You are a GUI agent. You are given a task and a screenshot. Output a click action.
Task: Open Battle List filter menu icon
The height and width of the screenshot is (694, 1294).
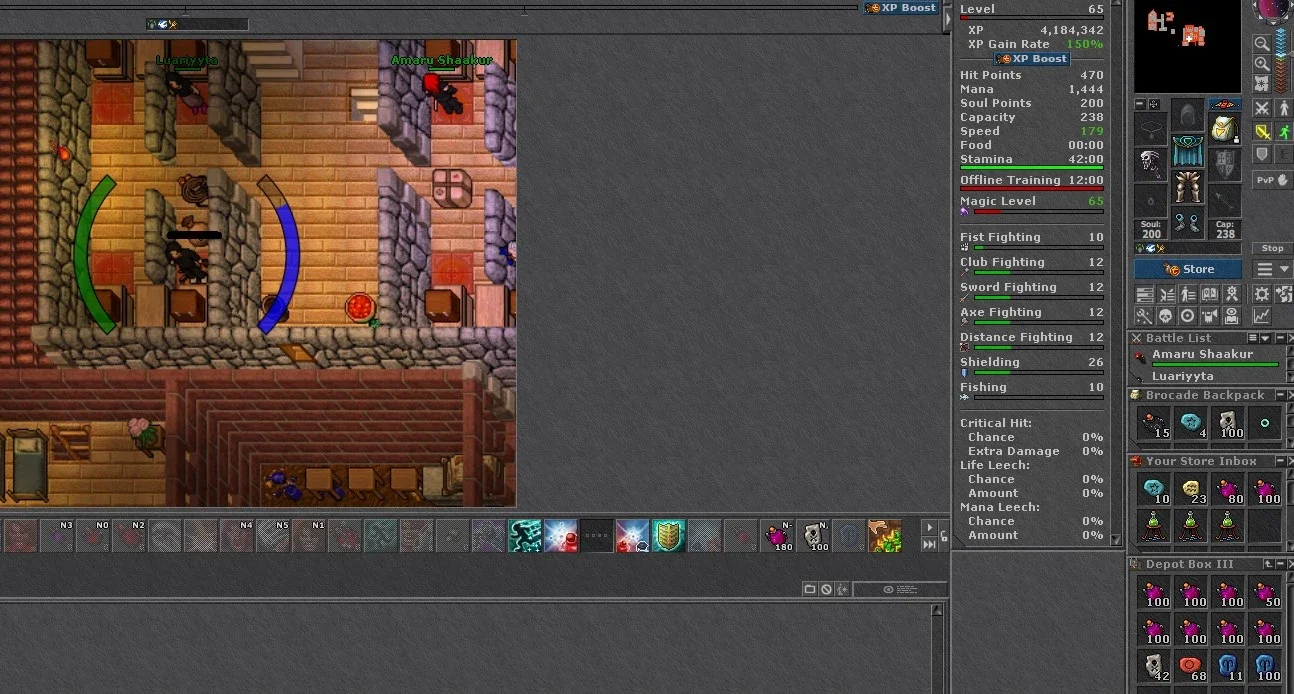tap(1253, 339)
